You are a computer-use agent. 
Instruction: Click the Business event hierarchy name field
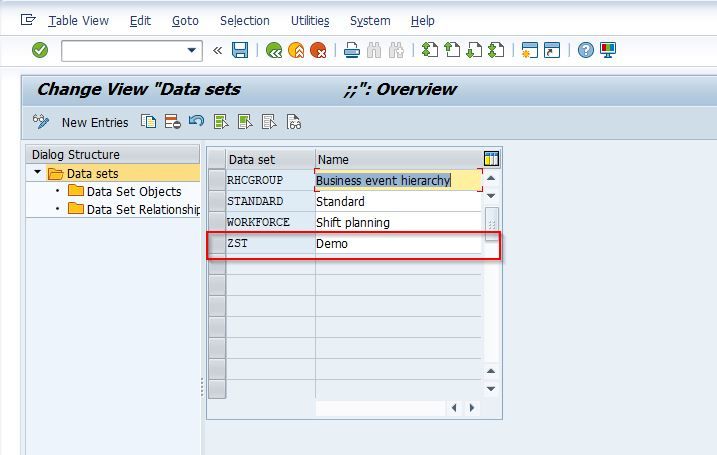[x=398, y=180]
